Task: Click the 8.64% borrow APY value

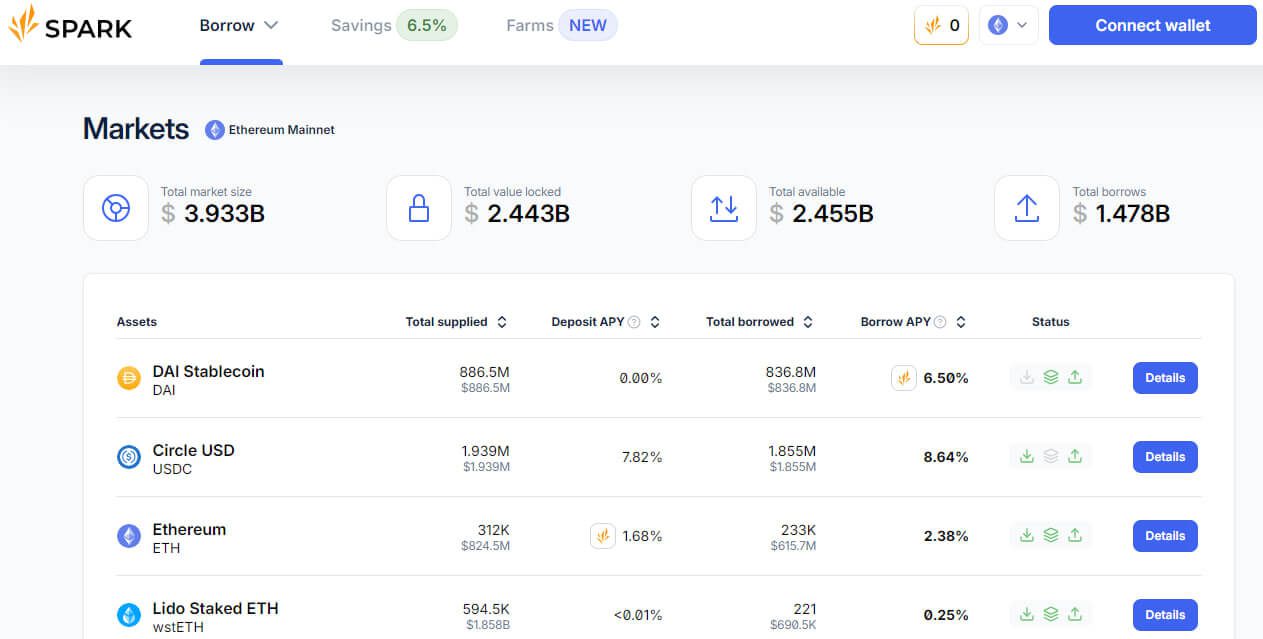Action: click(946, 457)
